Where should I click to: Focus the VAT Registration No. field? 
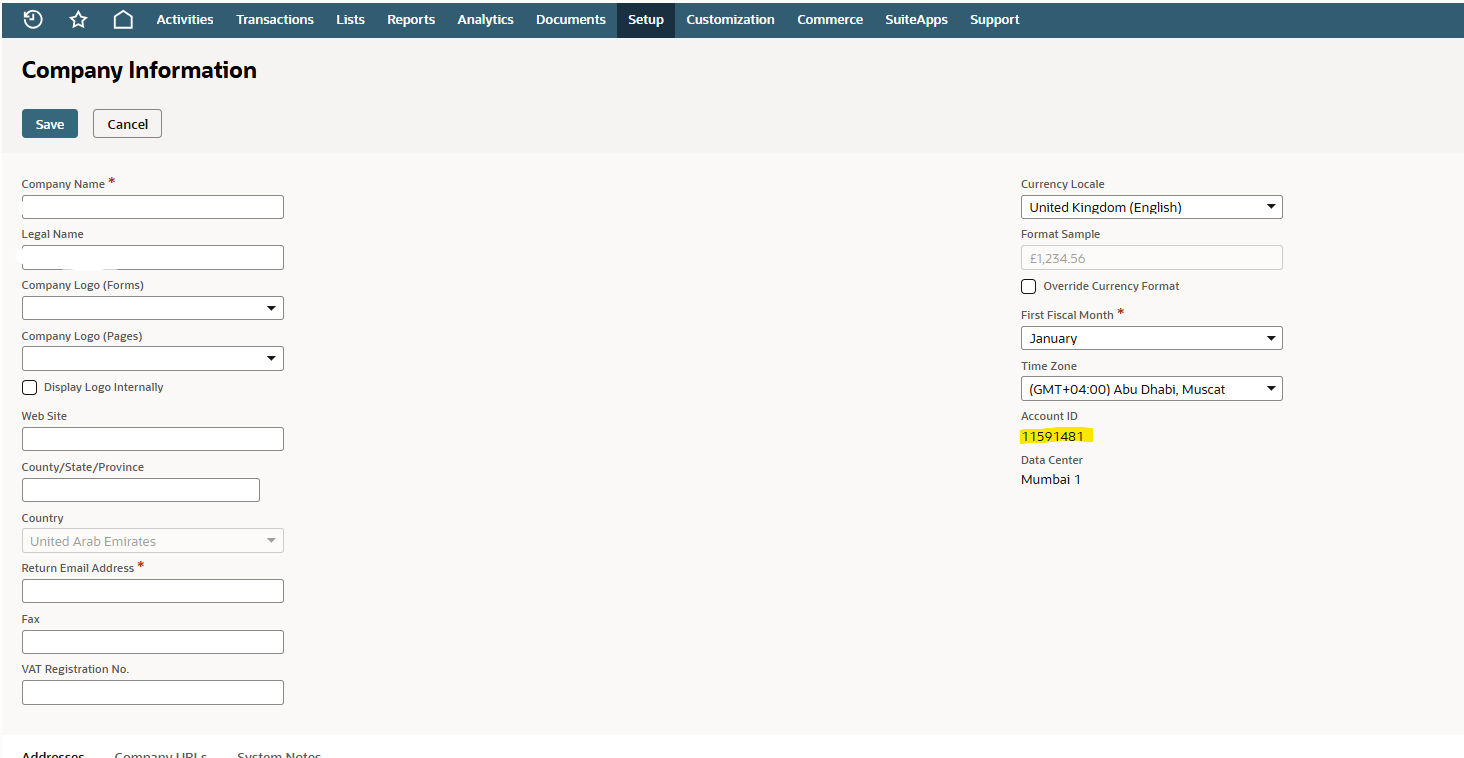point(153,692)
